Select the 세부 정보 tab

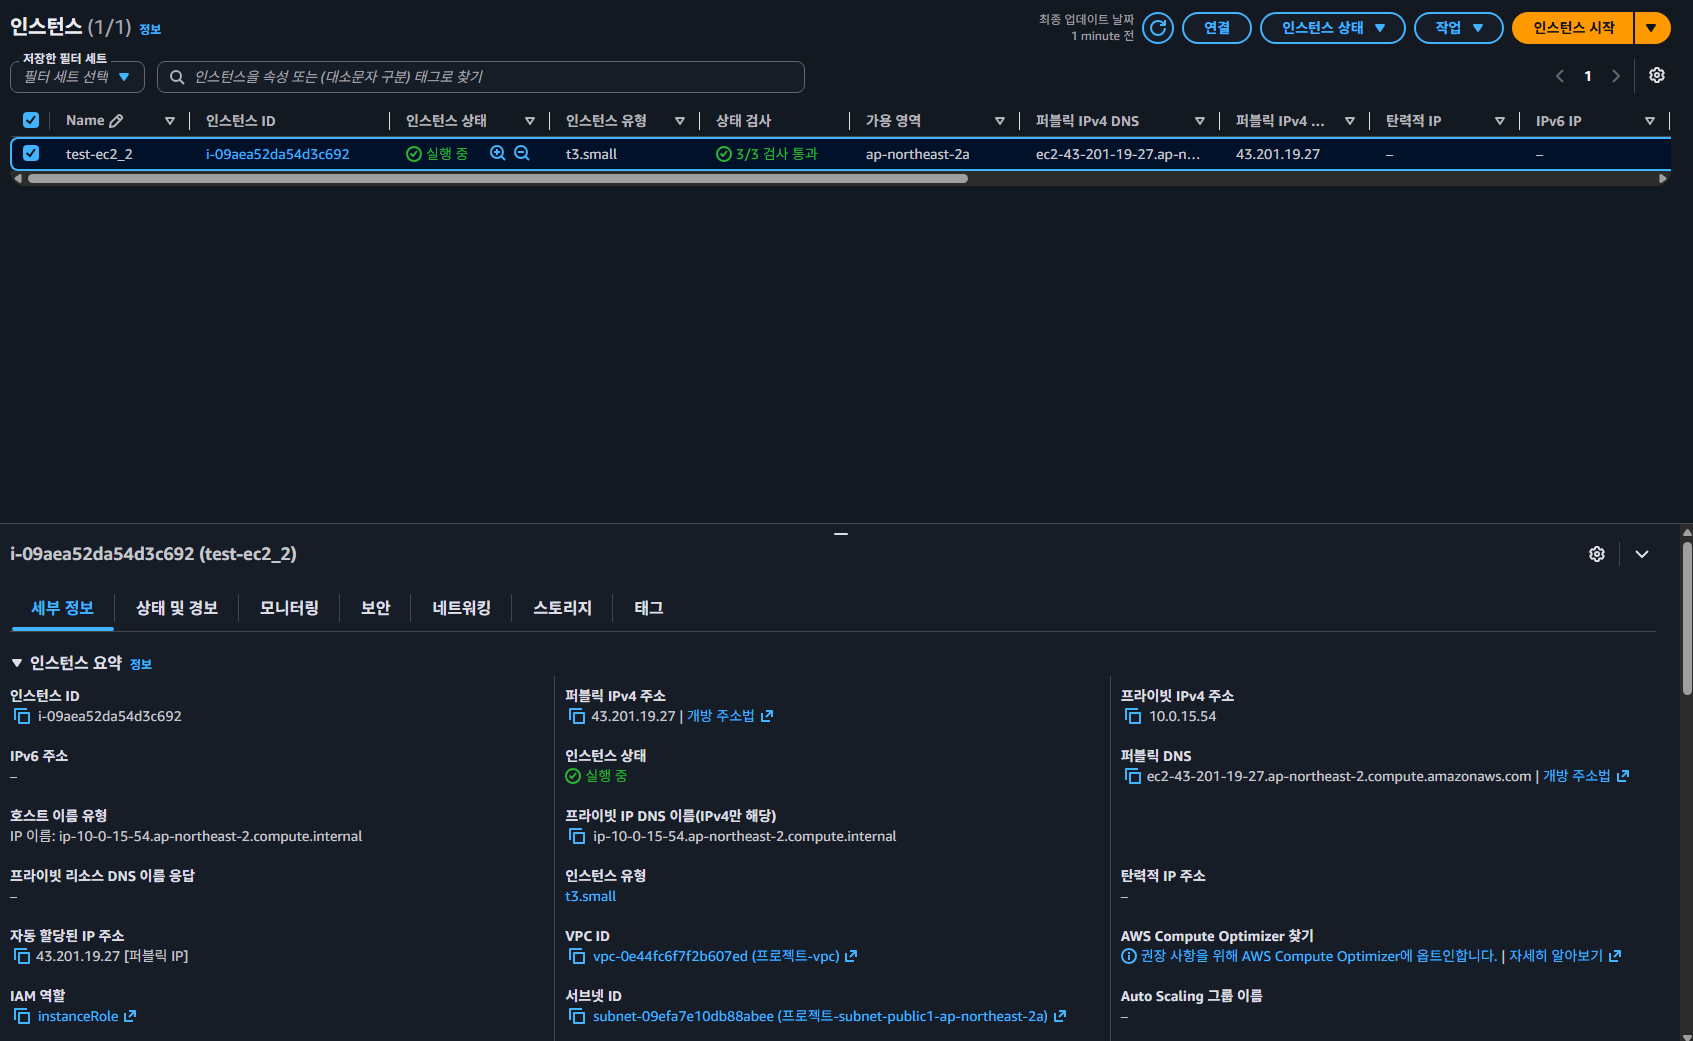[62, 608]
